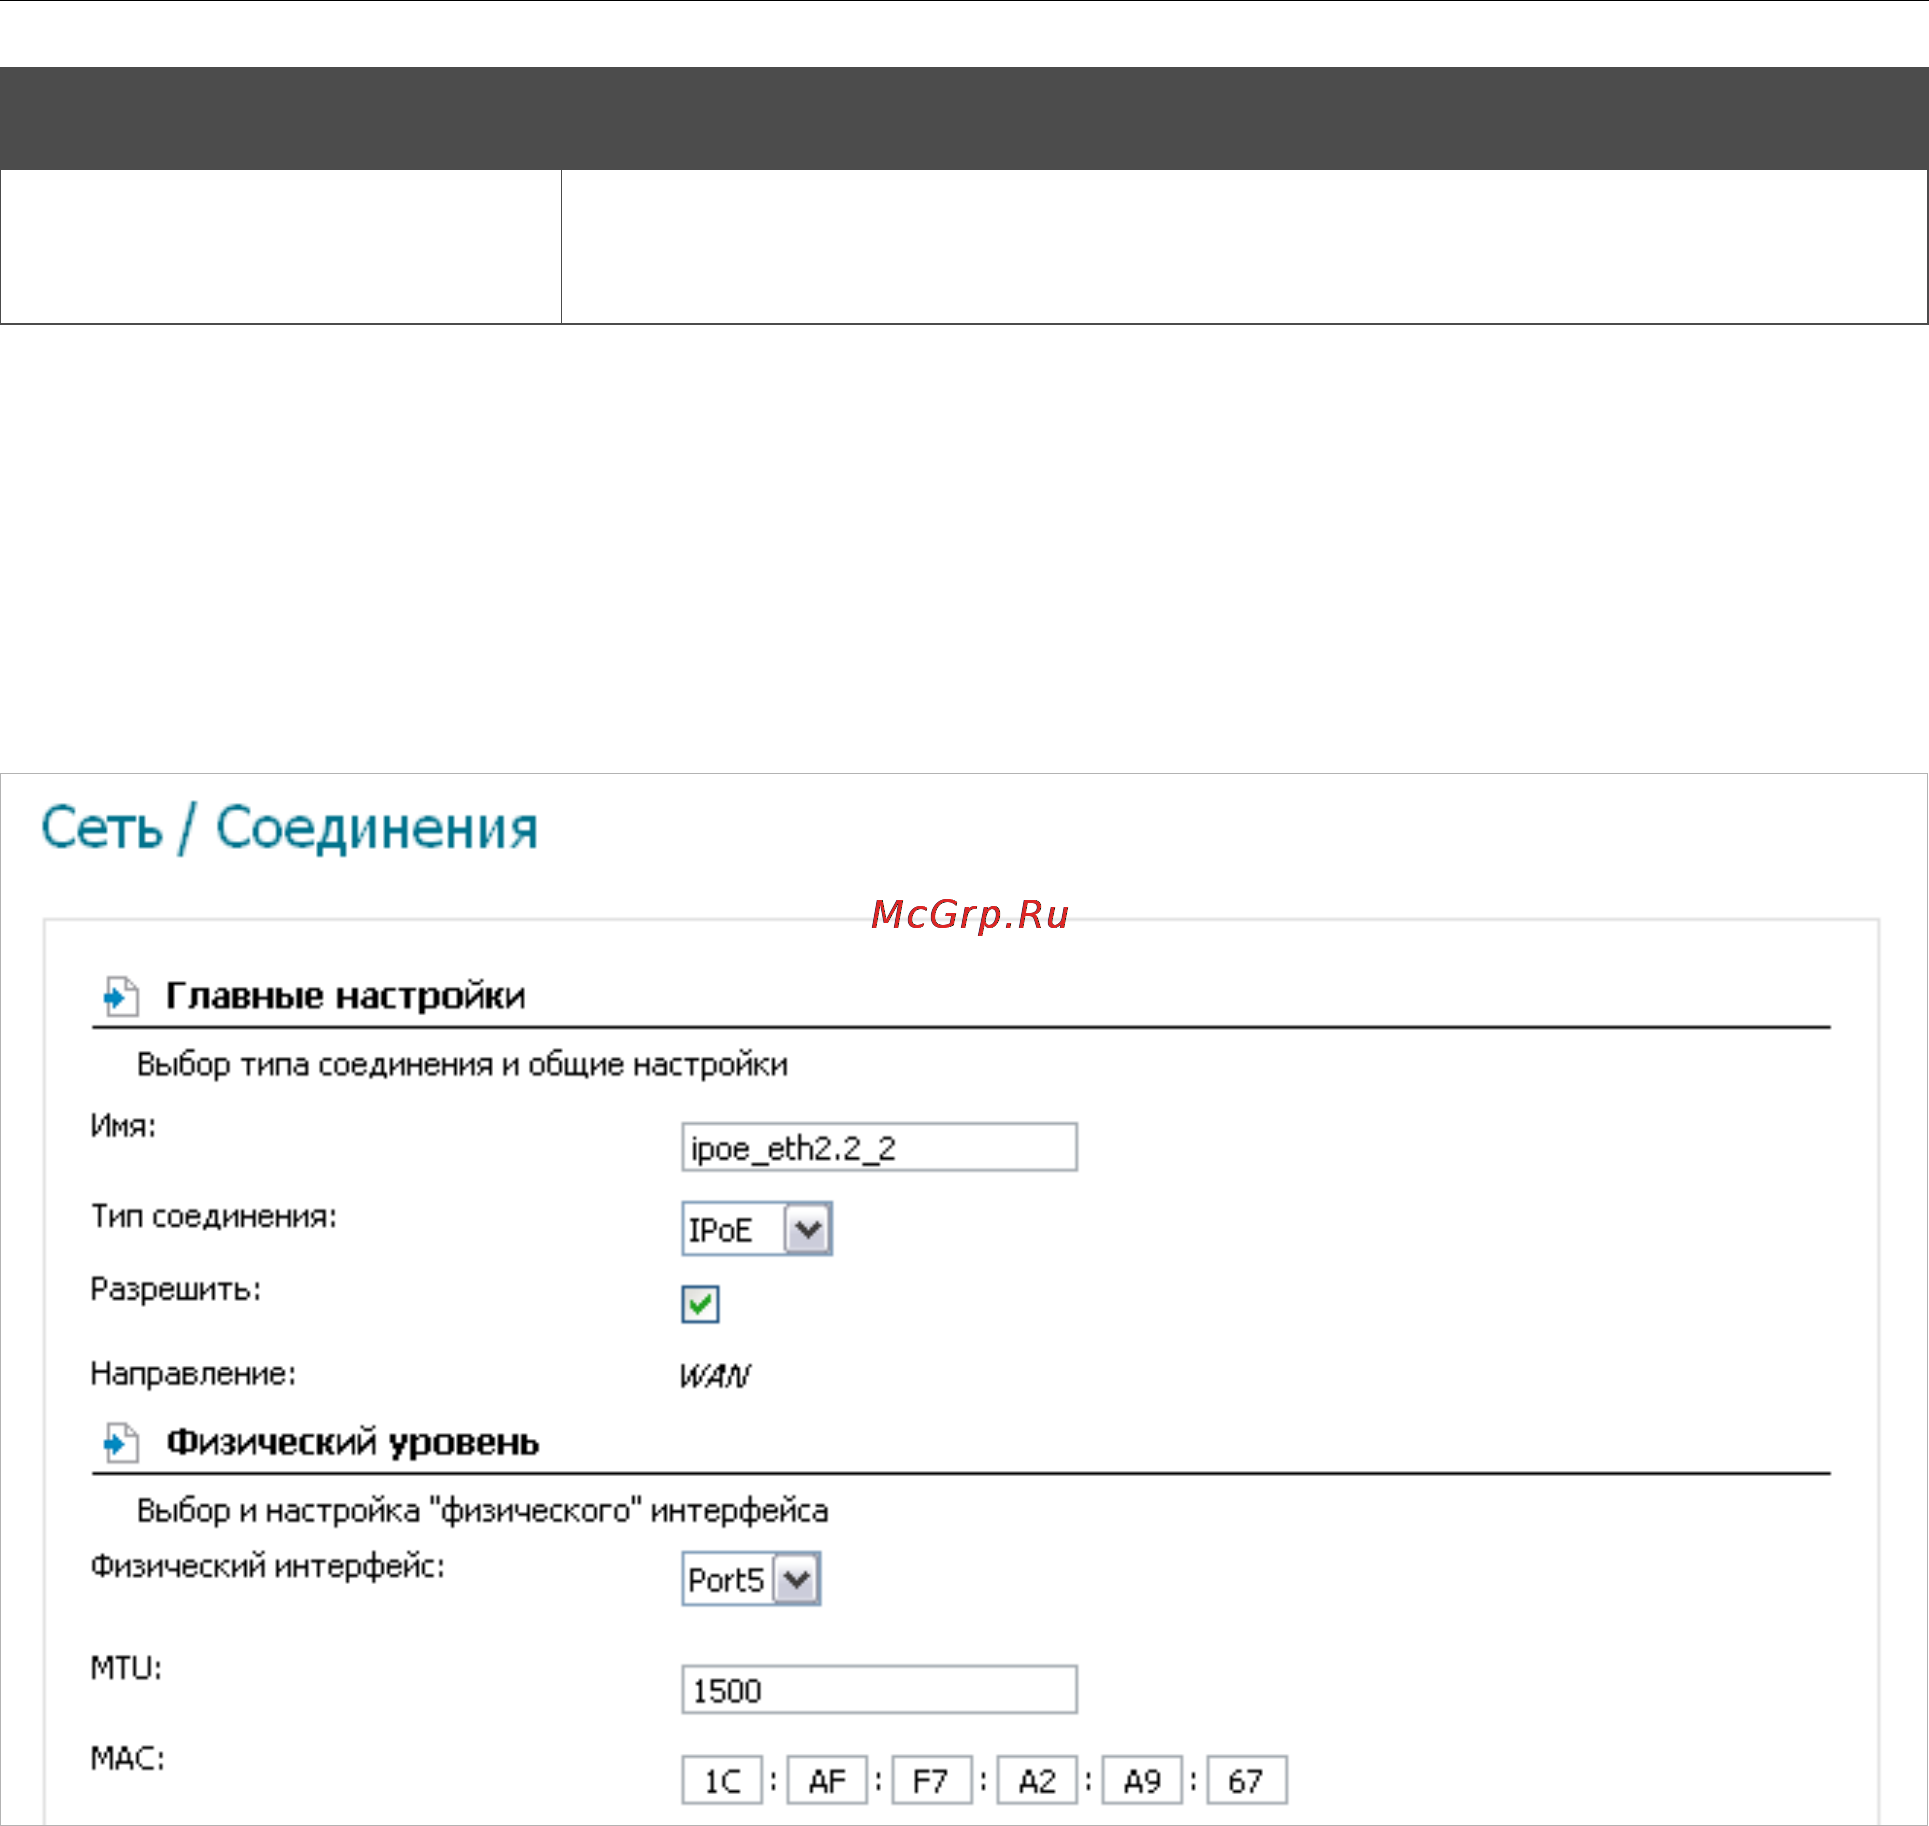Click the MAC octet field AF
This screenshot has width=1929, height=1826.
(827, 1780)
